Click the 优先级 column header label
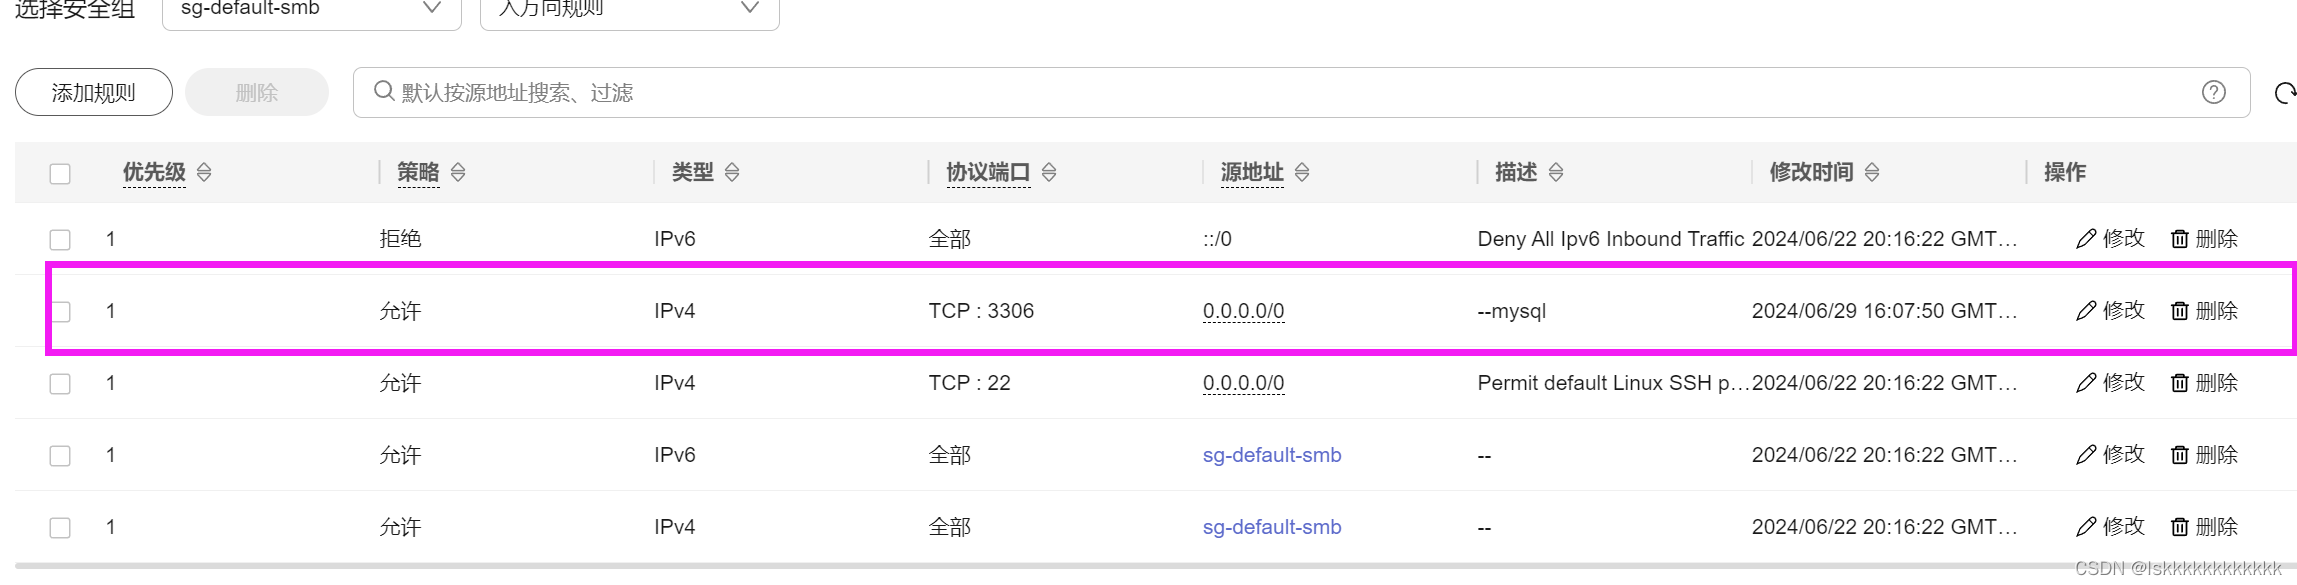The height and width of the screenshot is (585, 2297). (x=154, y=172)
